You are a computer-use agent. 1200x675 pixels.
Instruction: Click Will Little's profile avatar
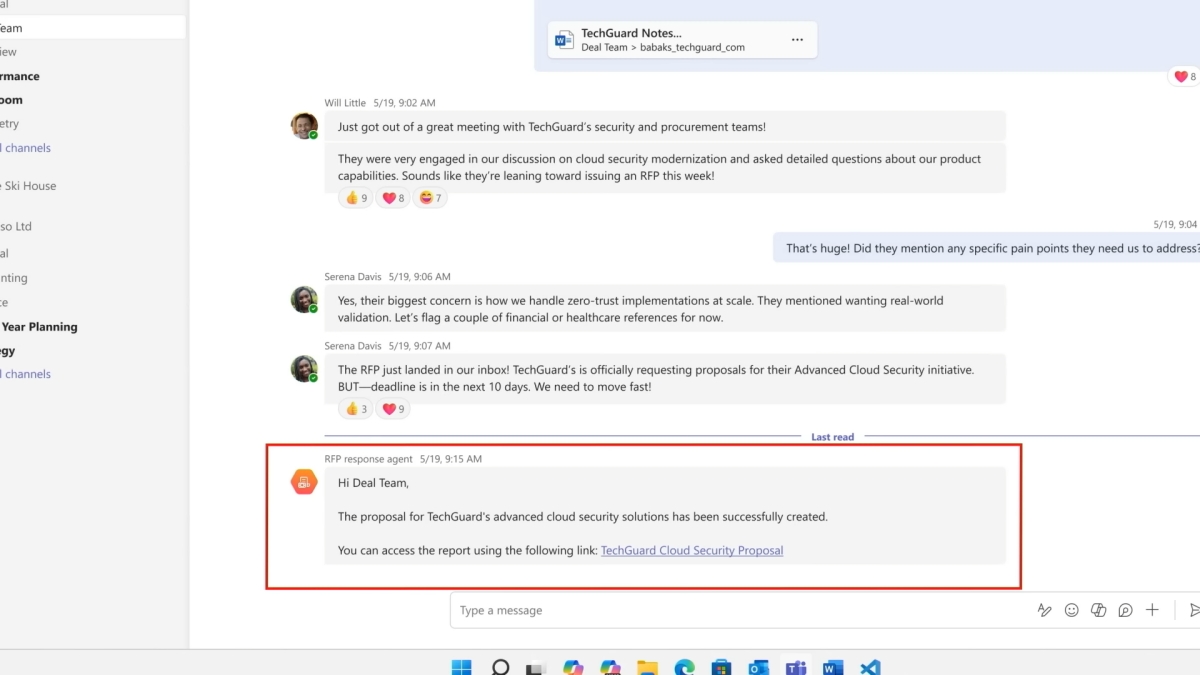[304, 126]
